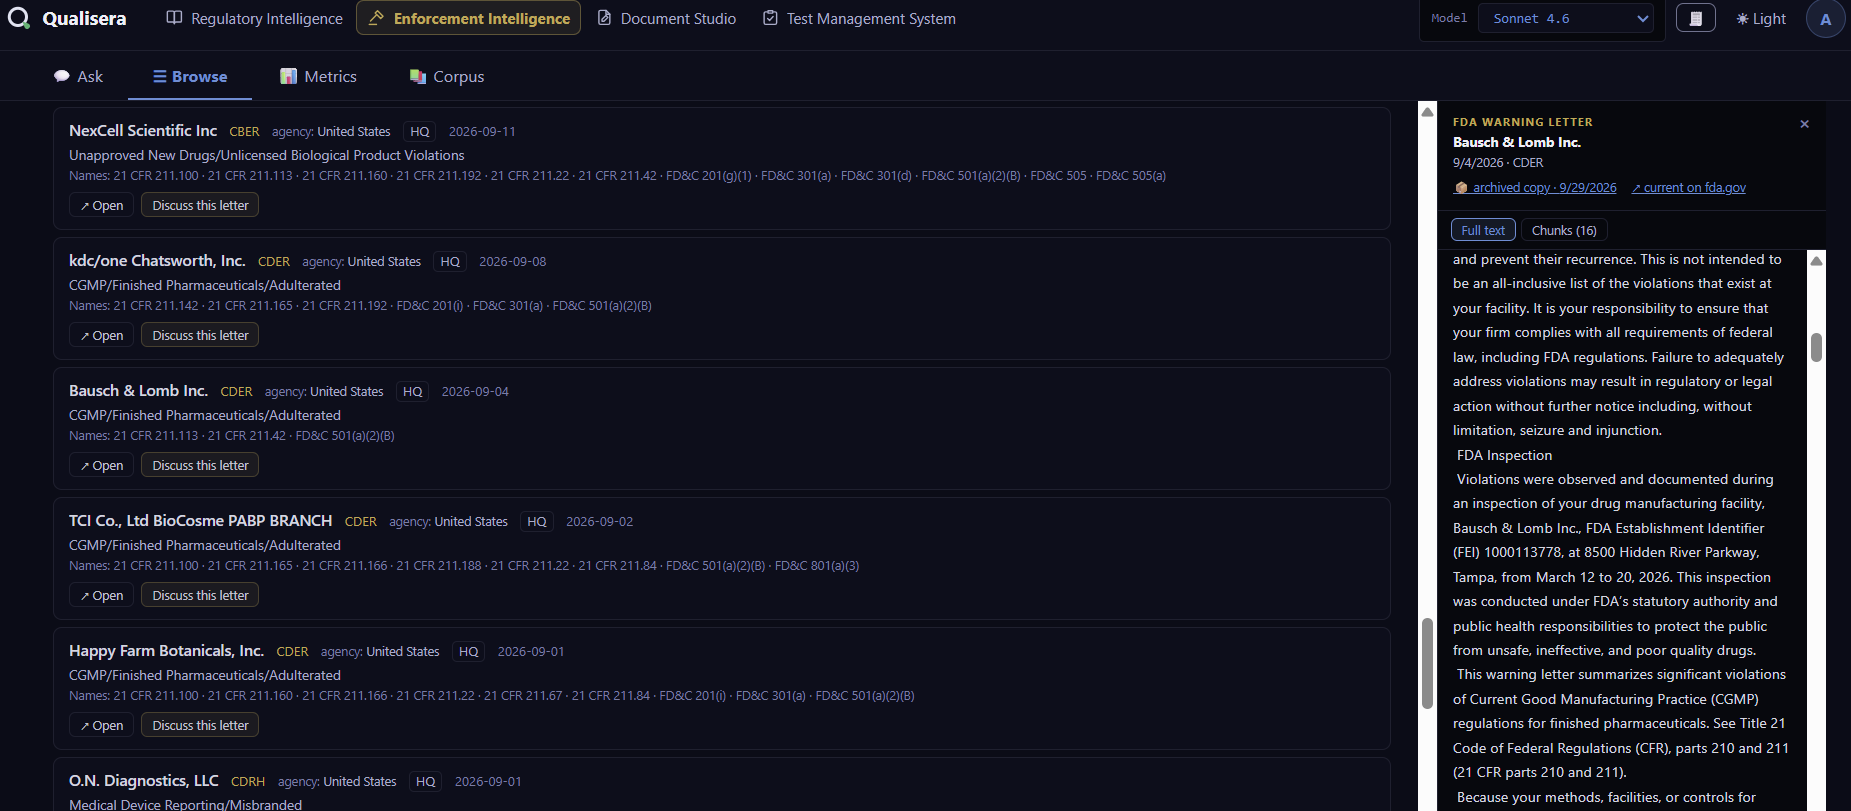Click HQ tag on TCI Co. row

click(537, 521)
